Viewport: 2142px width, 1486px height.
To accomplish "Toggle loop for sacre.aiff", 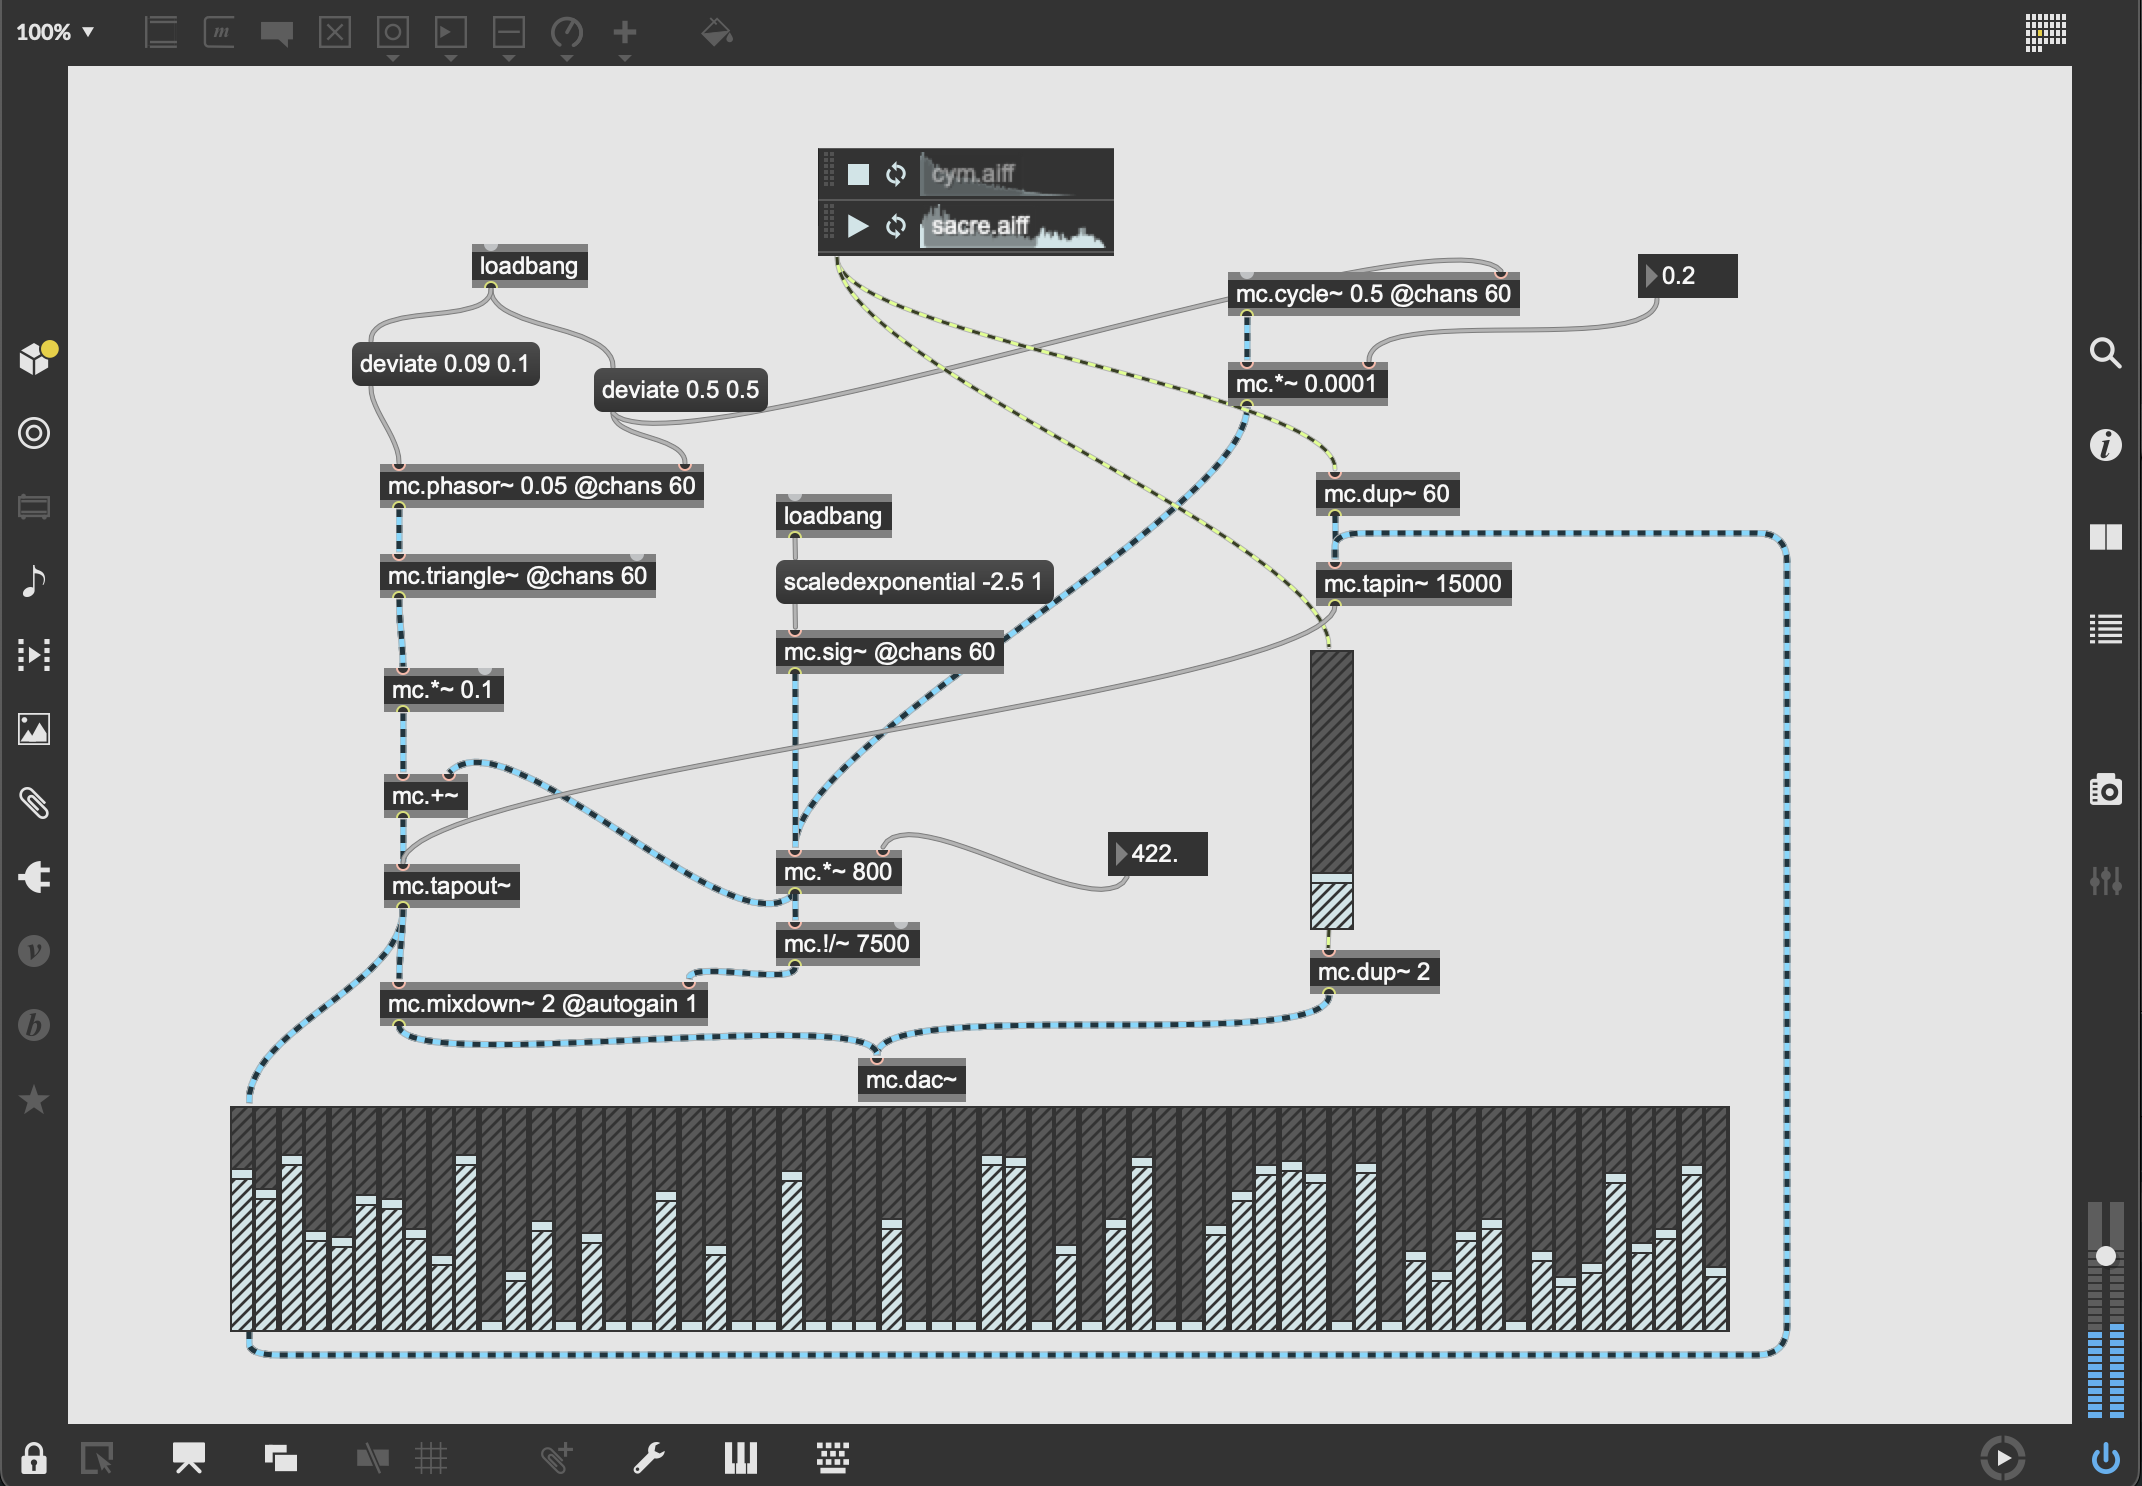I will click(x=896, y=226).
